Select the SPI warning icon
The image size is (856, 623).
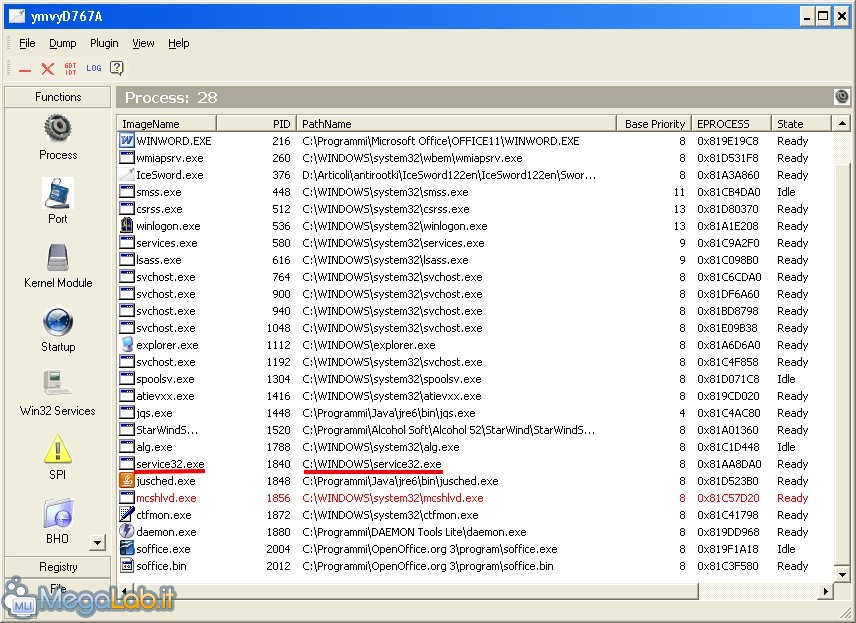click(x=58, y=449)
